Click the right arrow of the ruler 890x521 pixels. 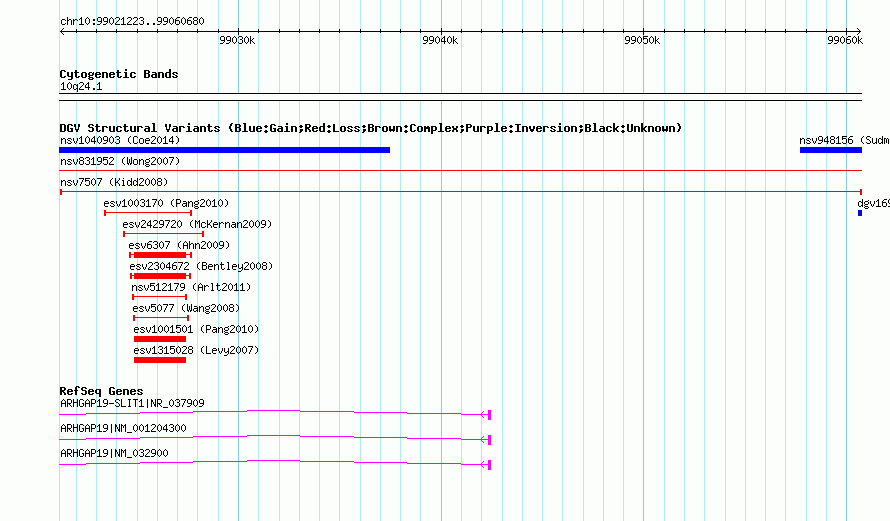[x=859, y=32]
